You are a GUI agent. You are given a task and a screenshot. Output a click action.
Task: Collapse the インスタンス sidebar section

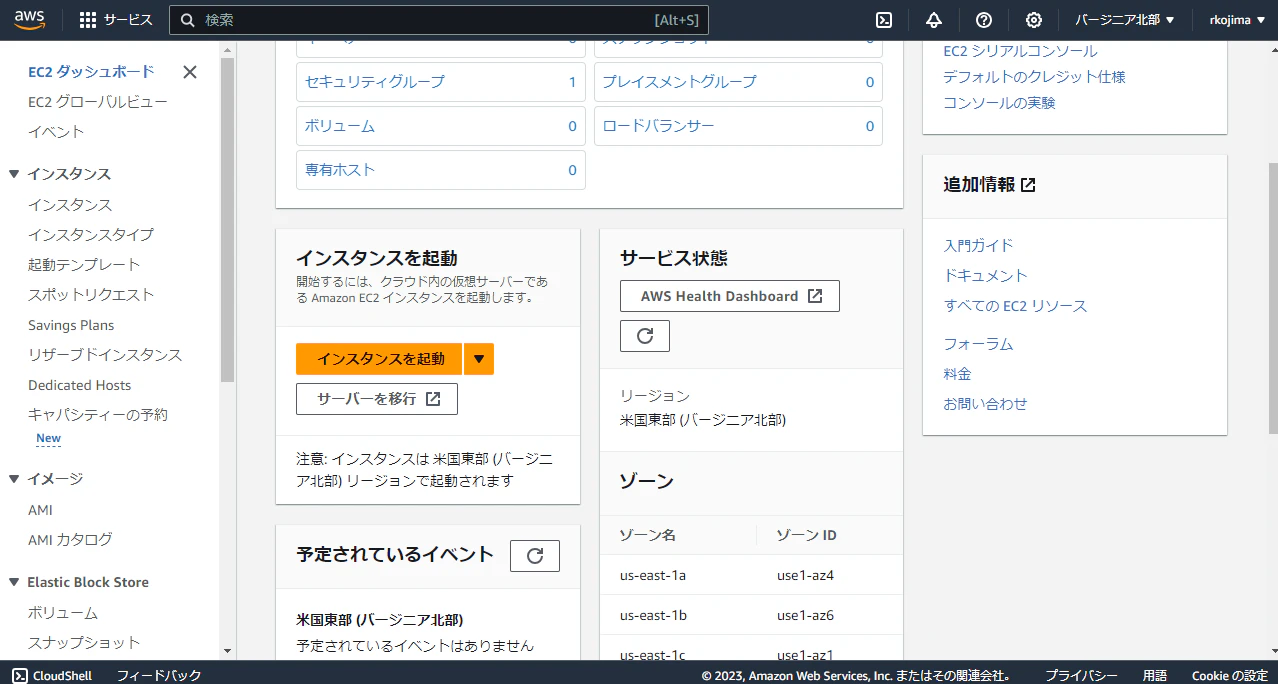pos(14,174)
